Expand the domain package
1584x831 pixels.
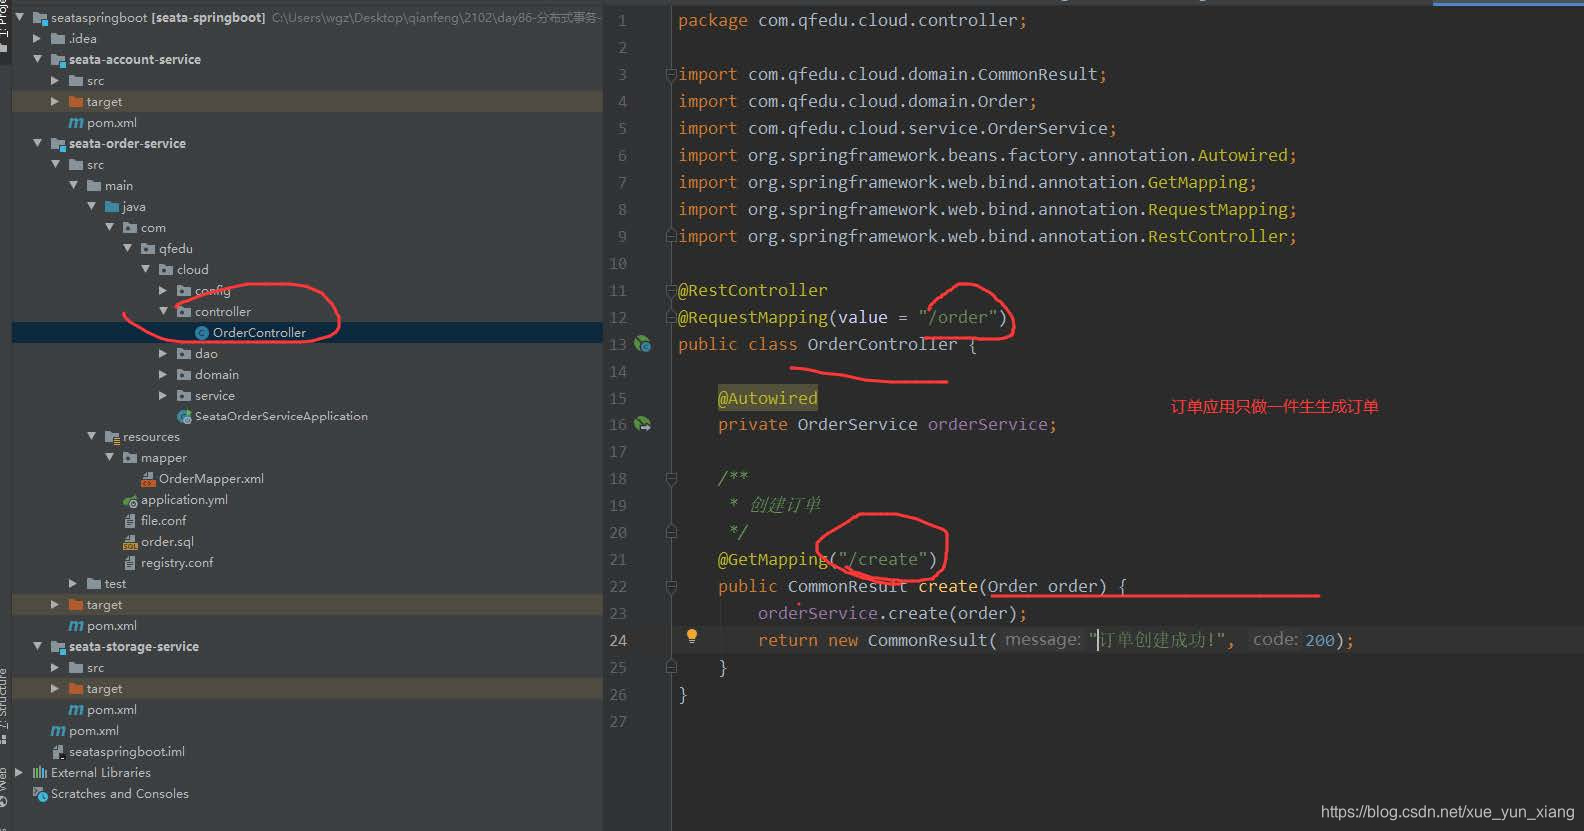pos(163,375)
